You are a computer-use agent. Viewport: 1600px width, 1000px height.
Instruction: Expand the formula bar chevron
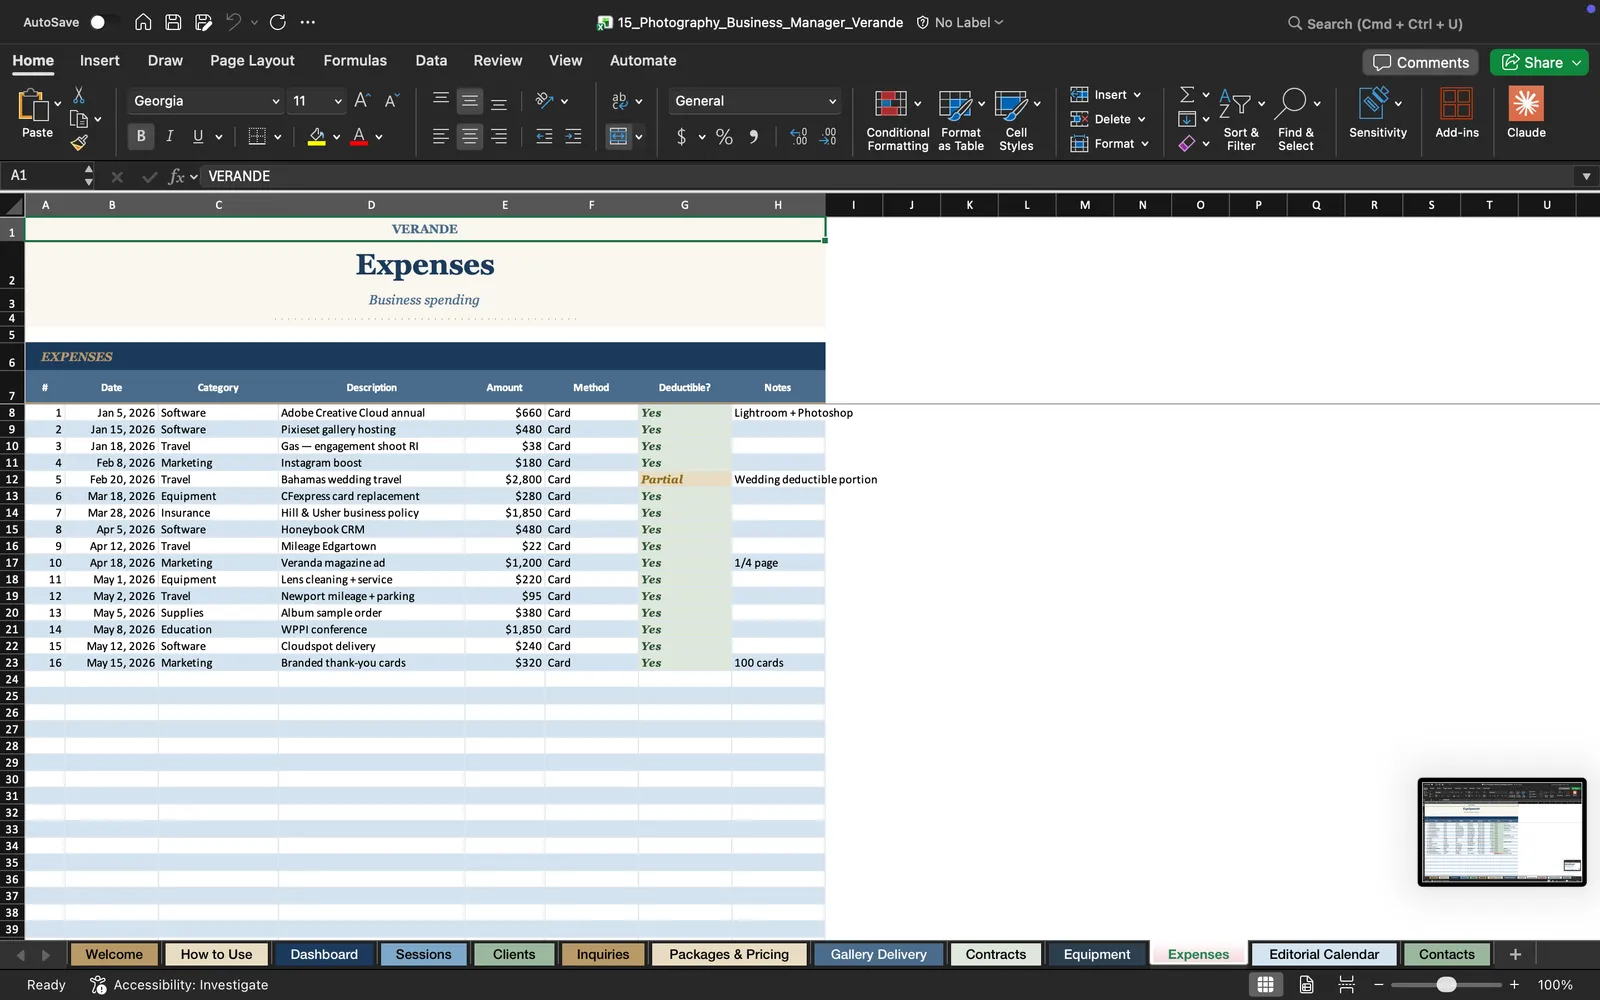pos(1586,176)
